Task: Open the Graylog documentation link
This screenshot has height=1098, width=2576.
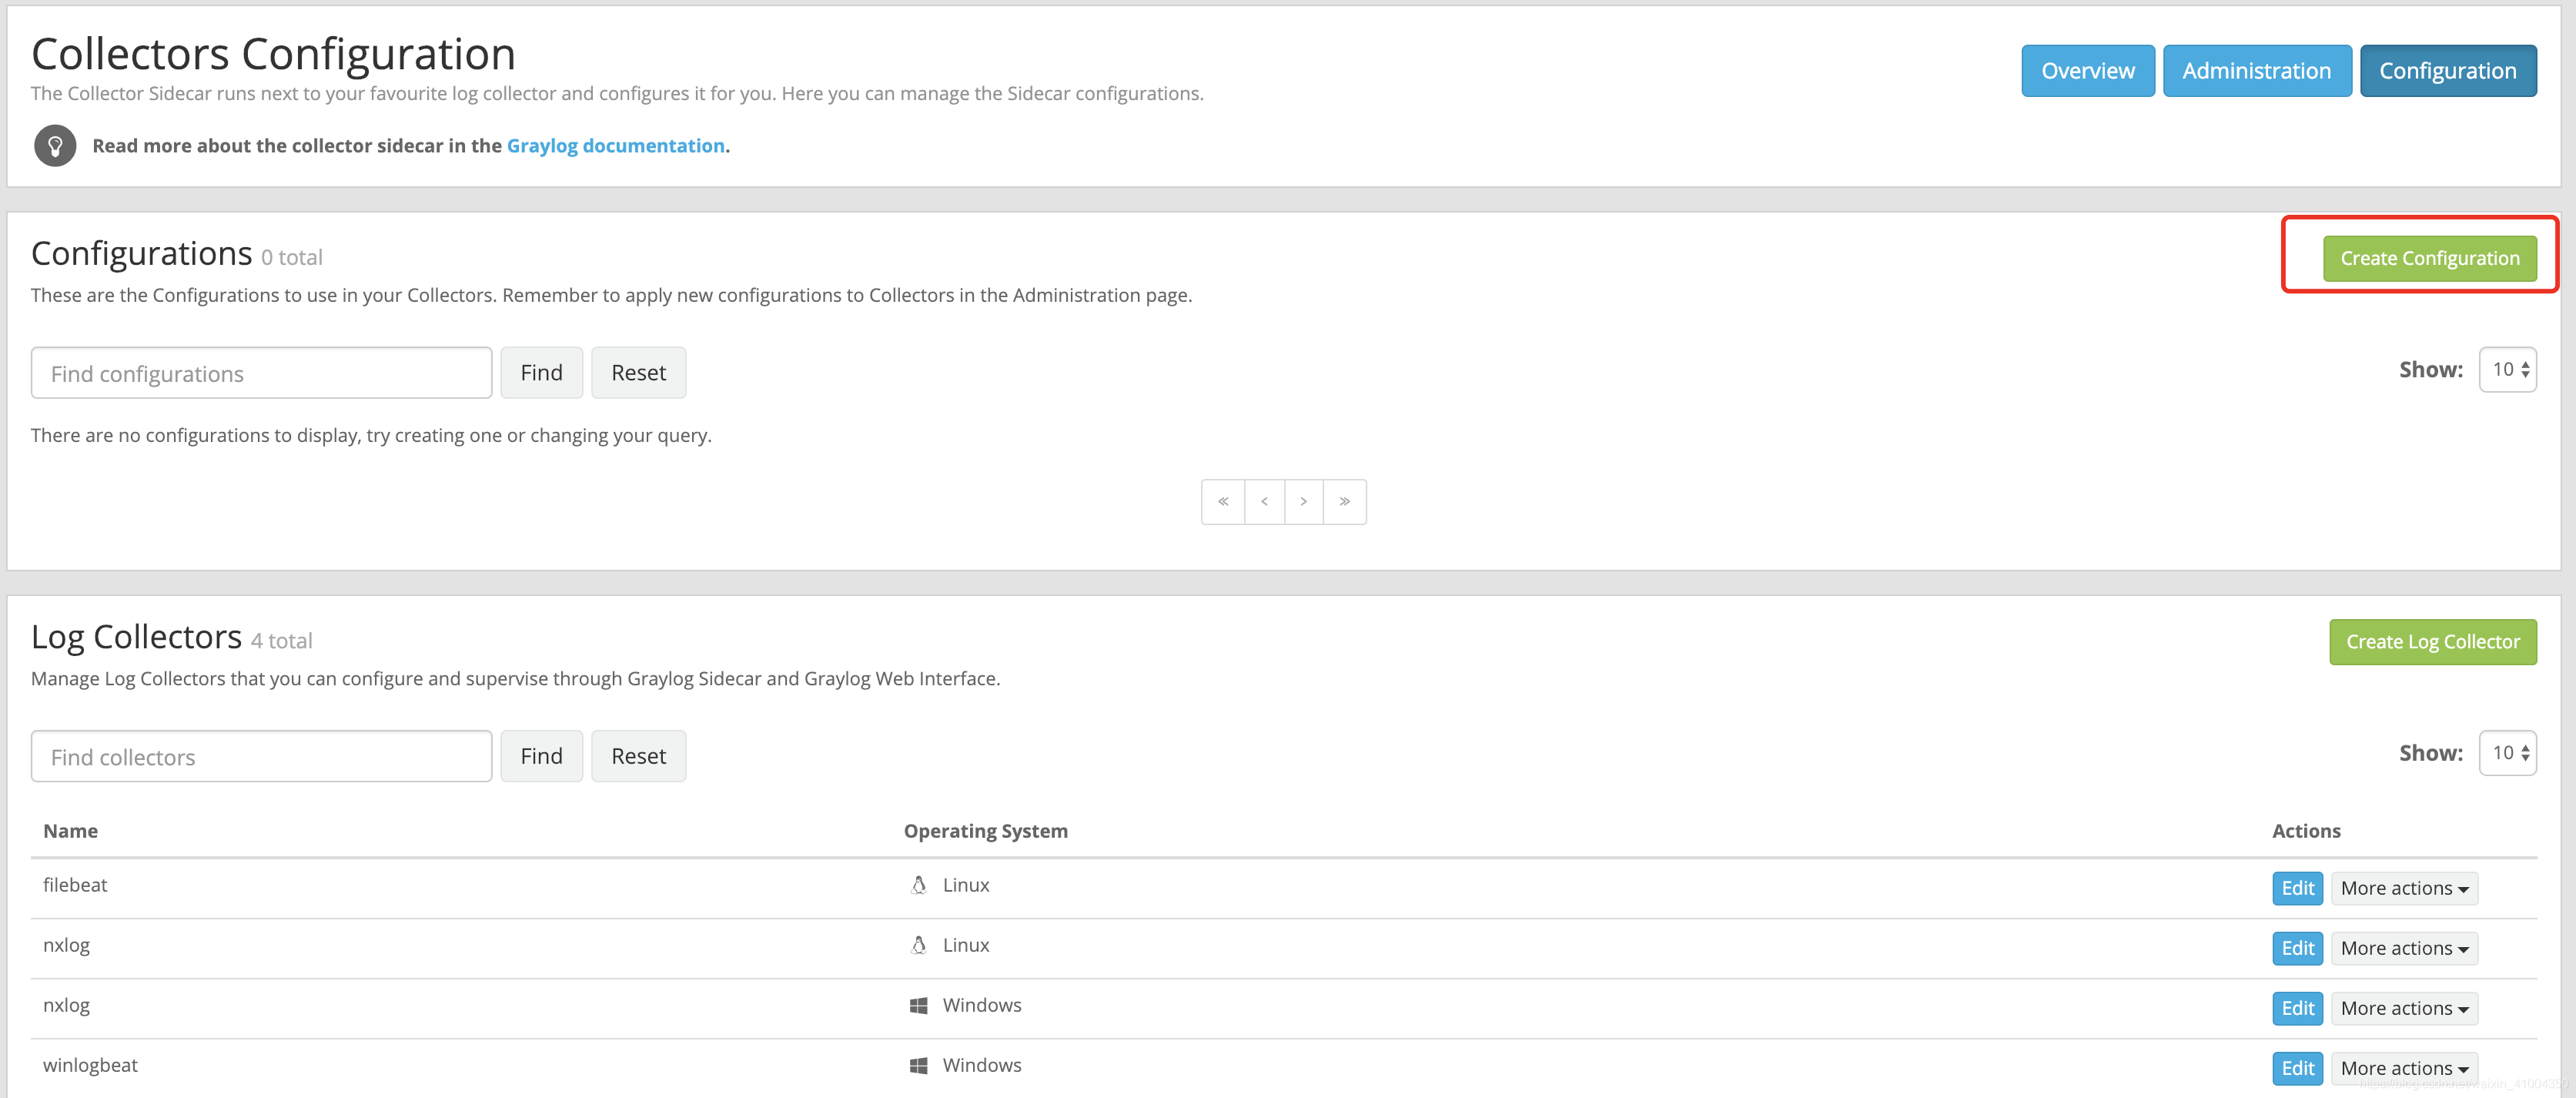Action: [615, 146]
